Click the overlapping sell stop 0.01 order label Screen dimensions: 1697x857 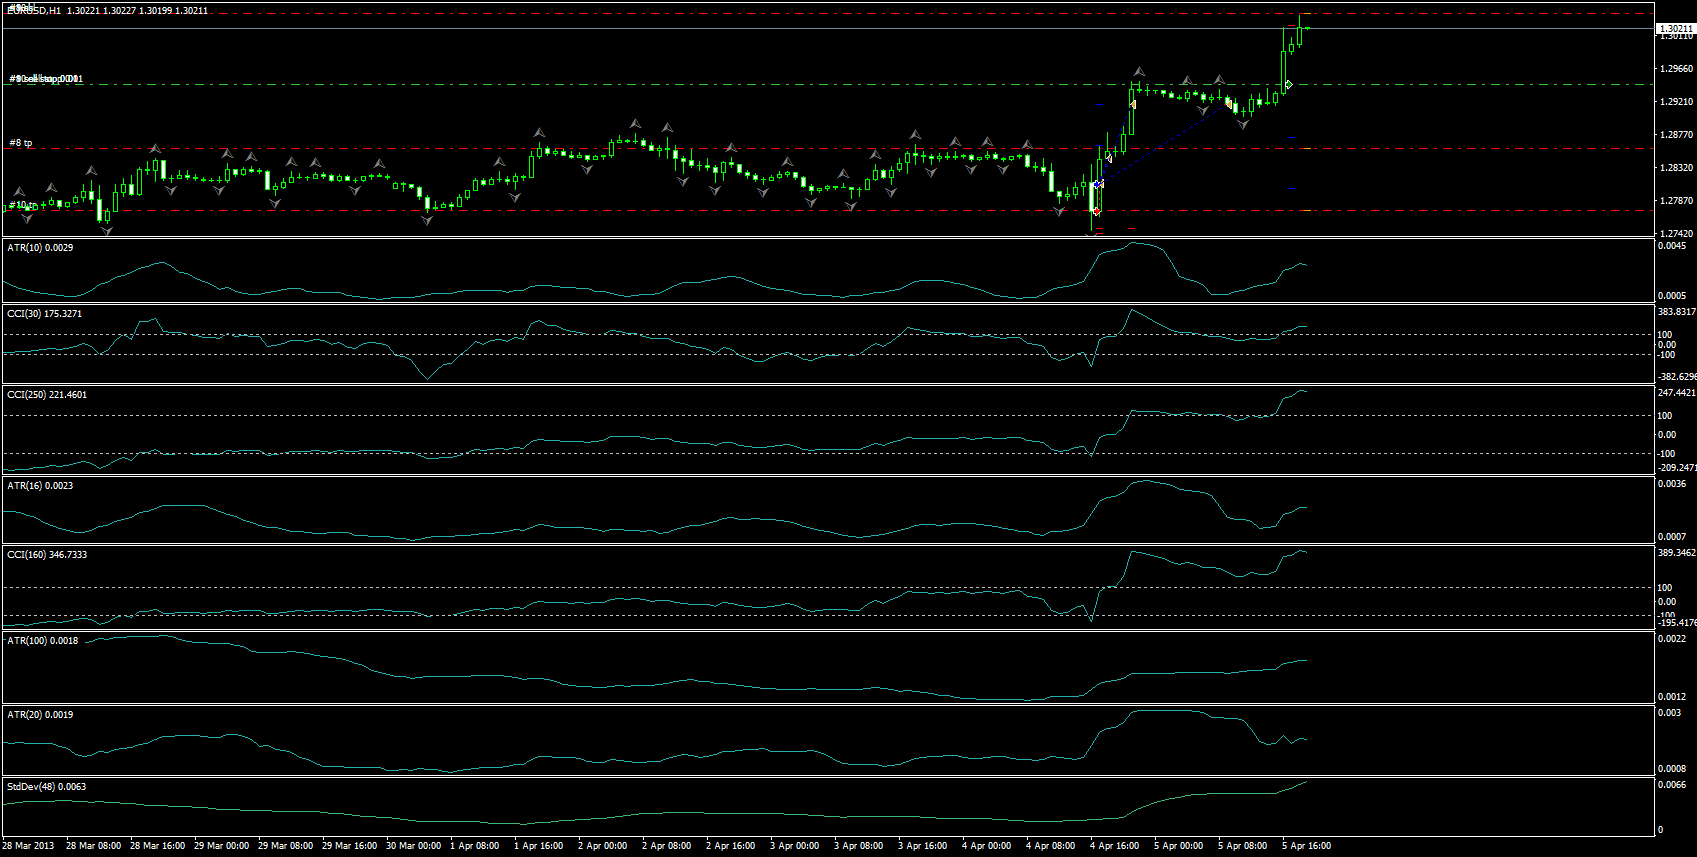click(46, 78)
